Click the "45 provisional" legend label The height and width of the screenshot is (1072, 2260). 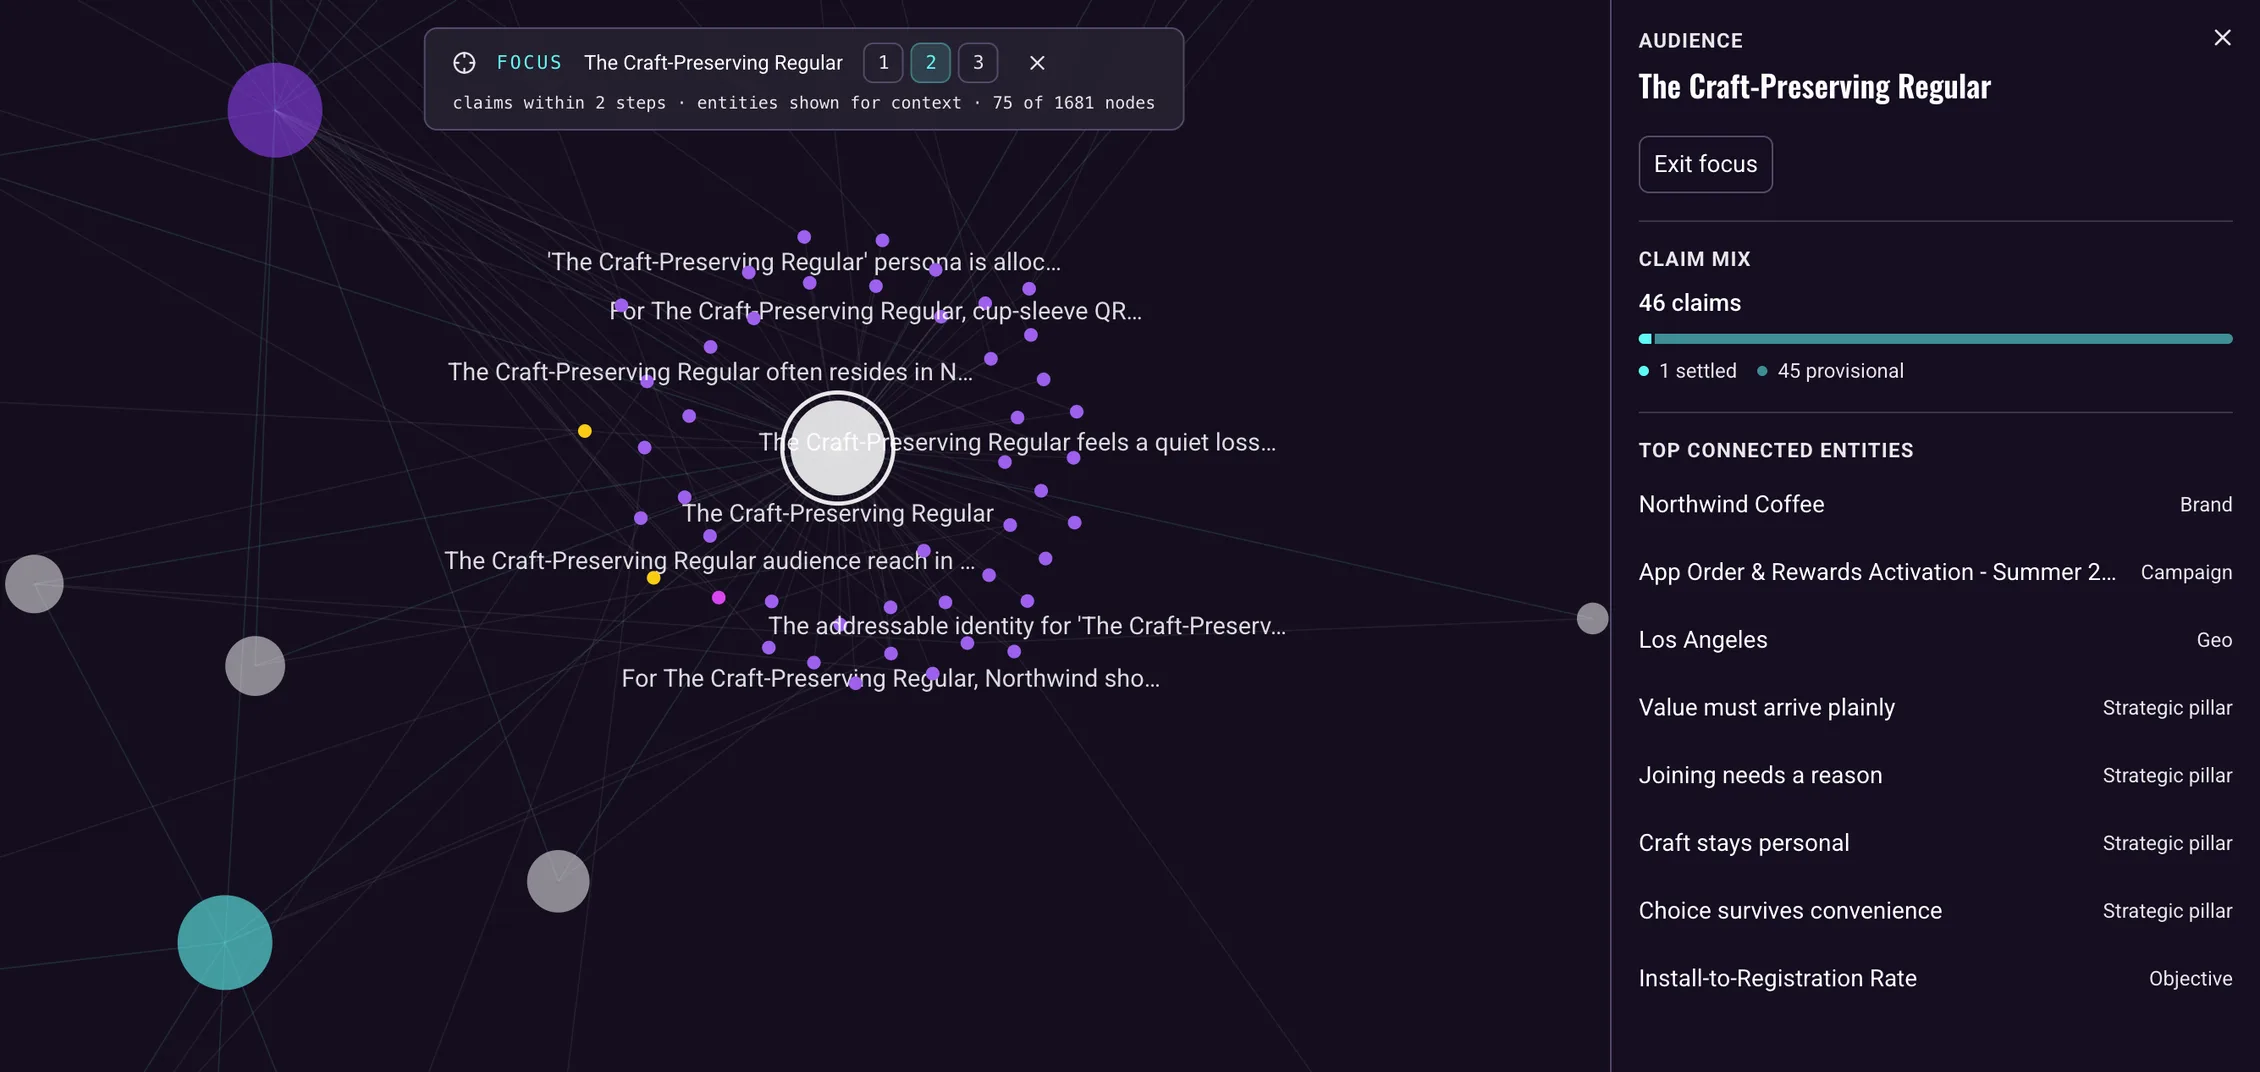[1840, 371]
